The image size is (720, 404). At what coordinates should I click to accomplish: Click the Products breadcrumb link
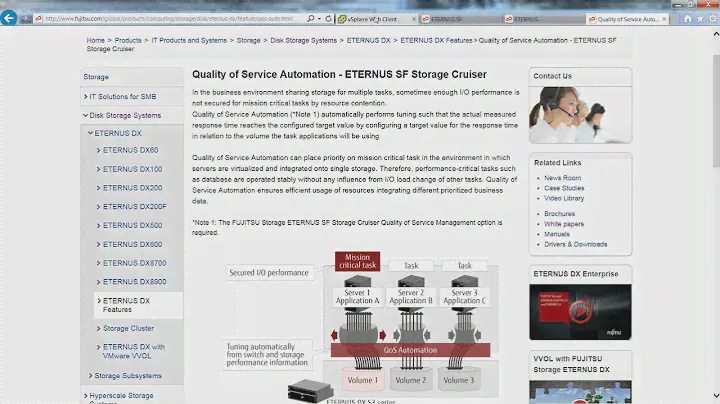pos(127,41)
